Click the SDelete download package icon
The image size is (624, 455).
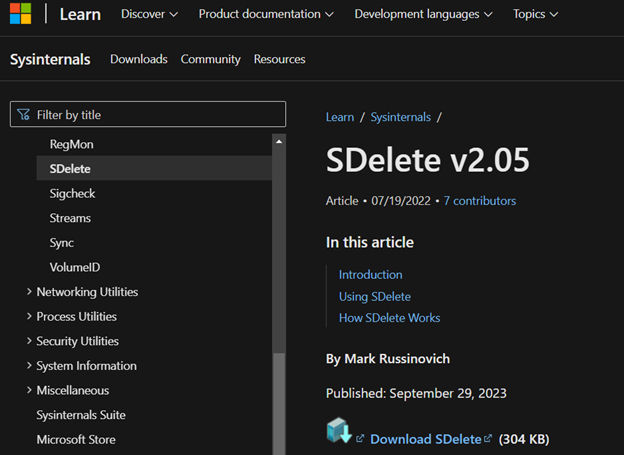click(339, 430)
